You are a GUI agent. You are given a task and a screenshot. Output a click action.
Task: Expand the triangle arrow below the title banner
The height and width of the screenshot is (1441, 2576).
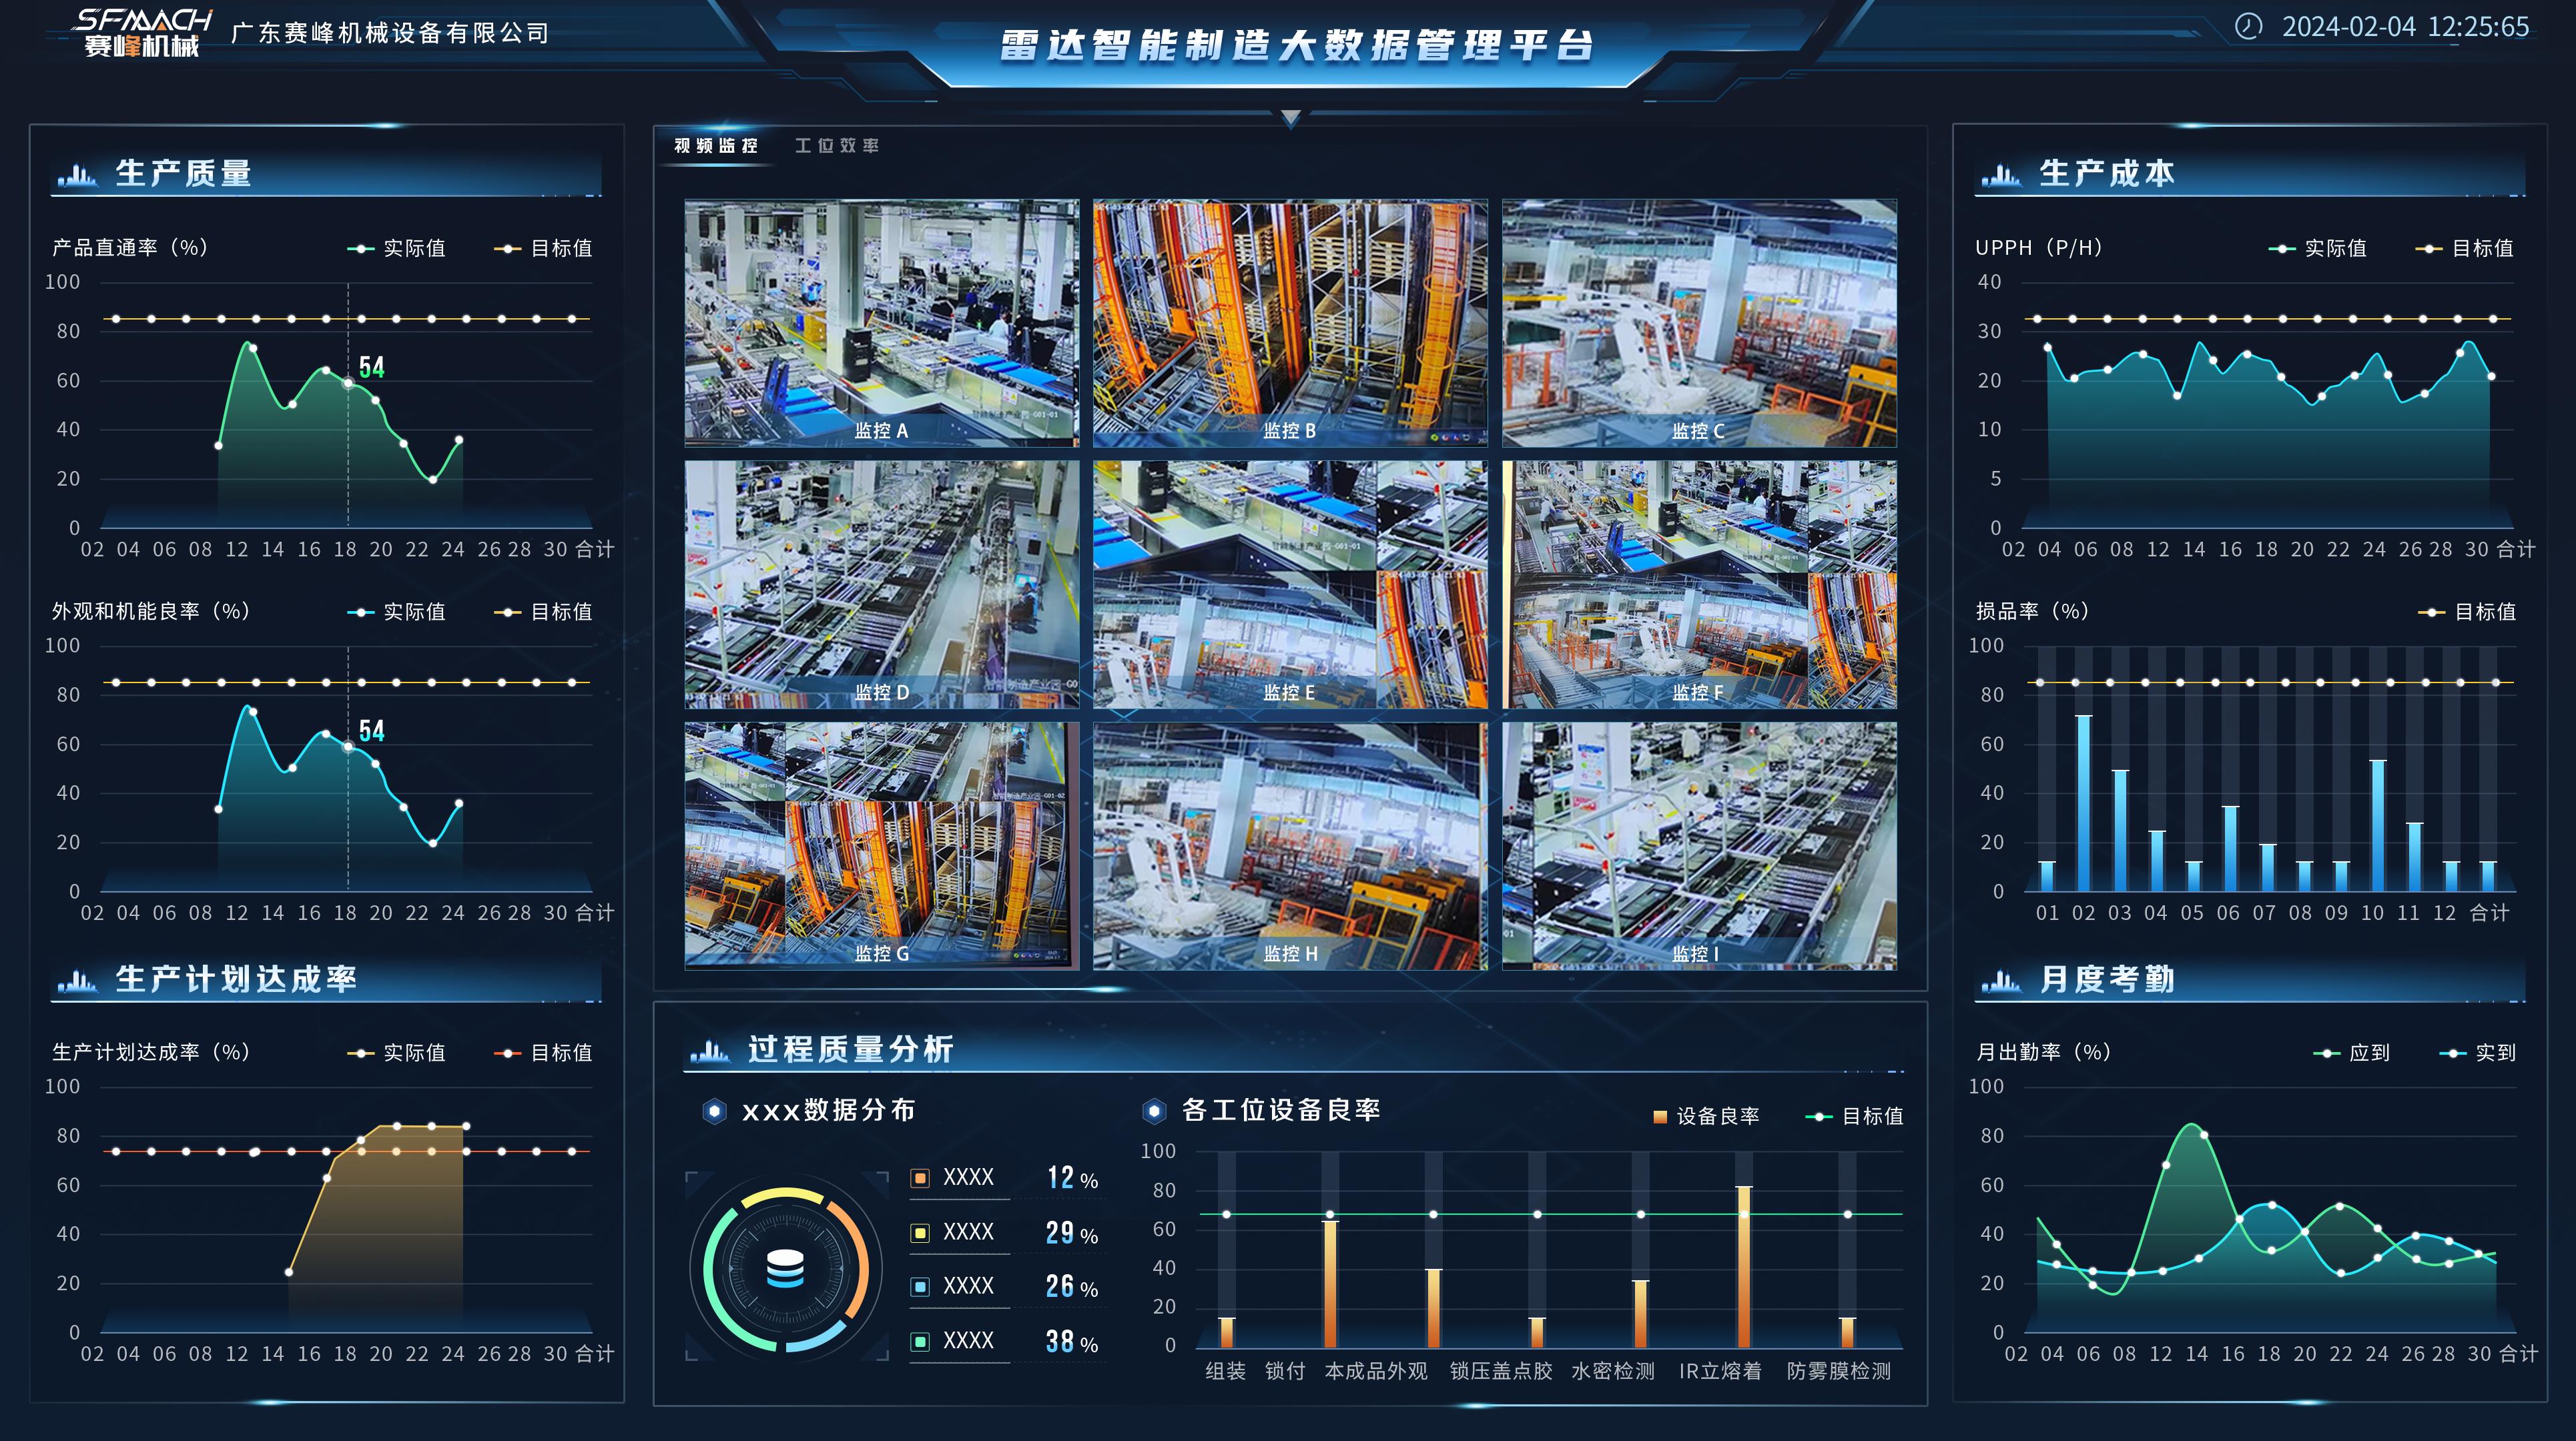point(1290,119)
